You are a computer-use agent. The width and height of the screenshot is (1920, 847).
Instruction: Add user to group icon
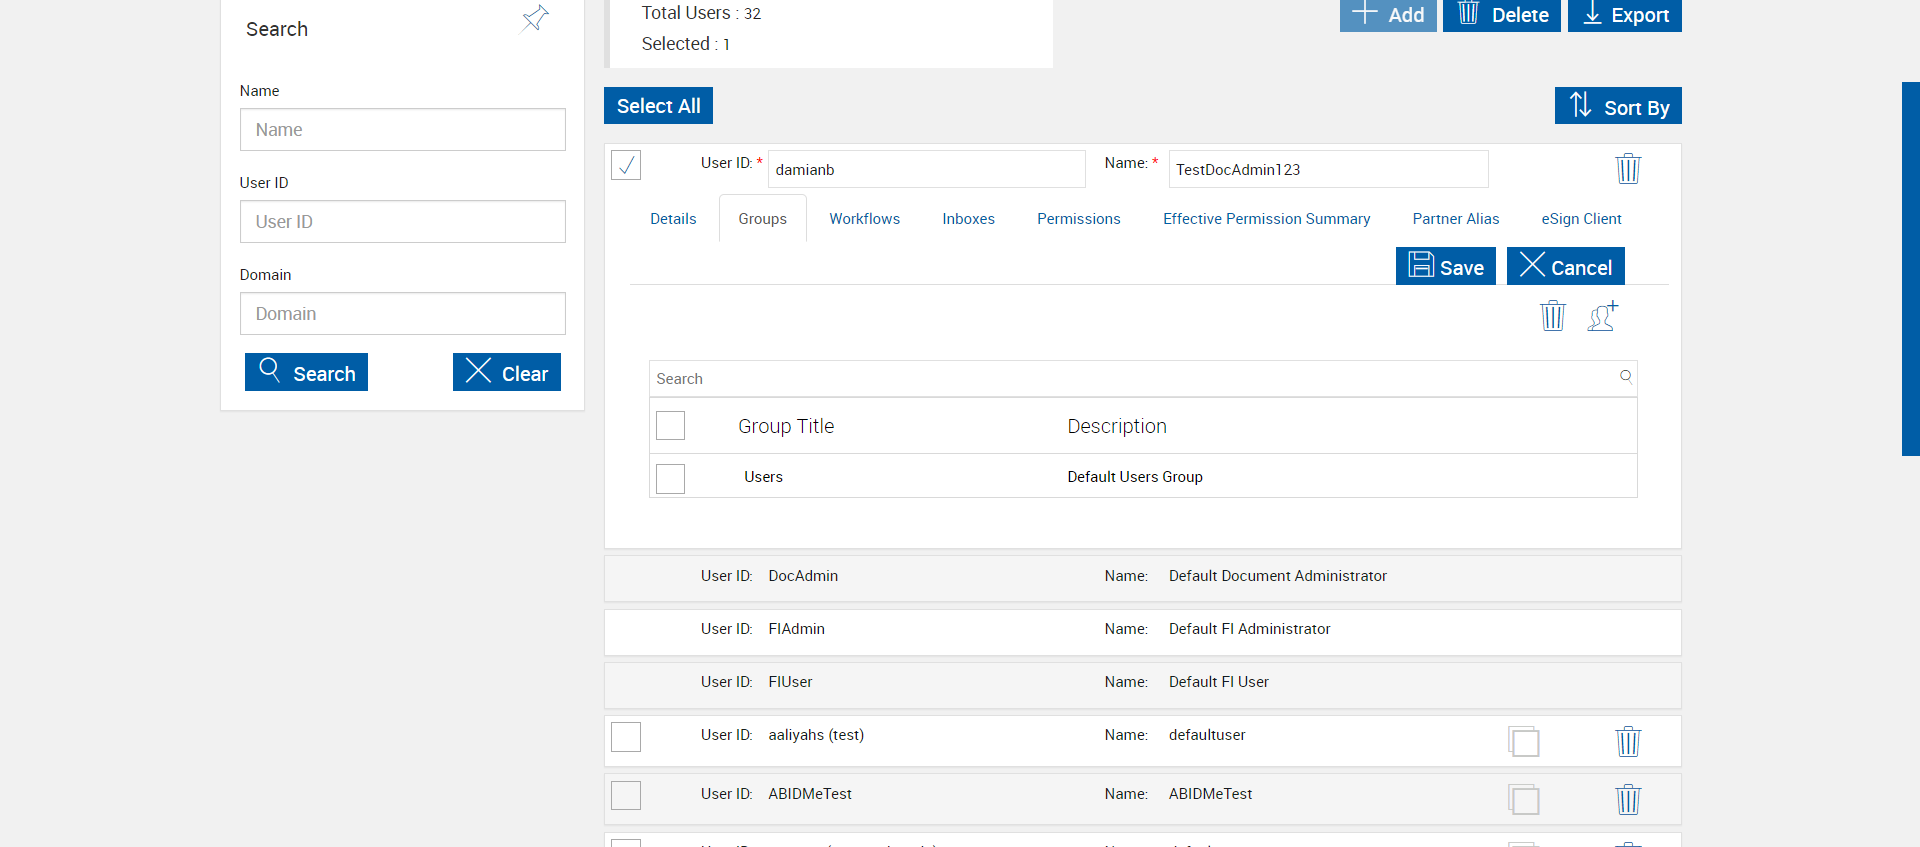coord(1603,316)
